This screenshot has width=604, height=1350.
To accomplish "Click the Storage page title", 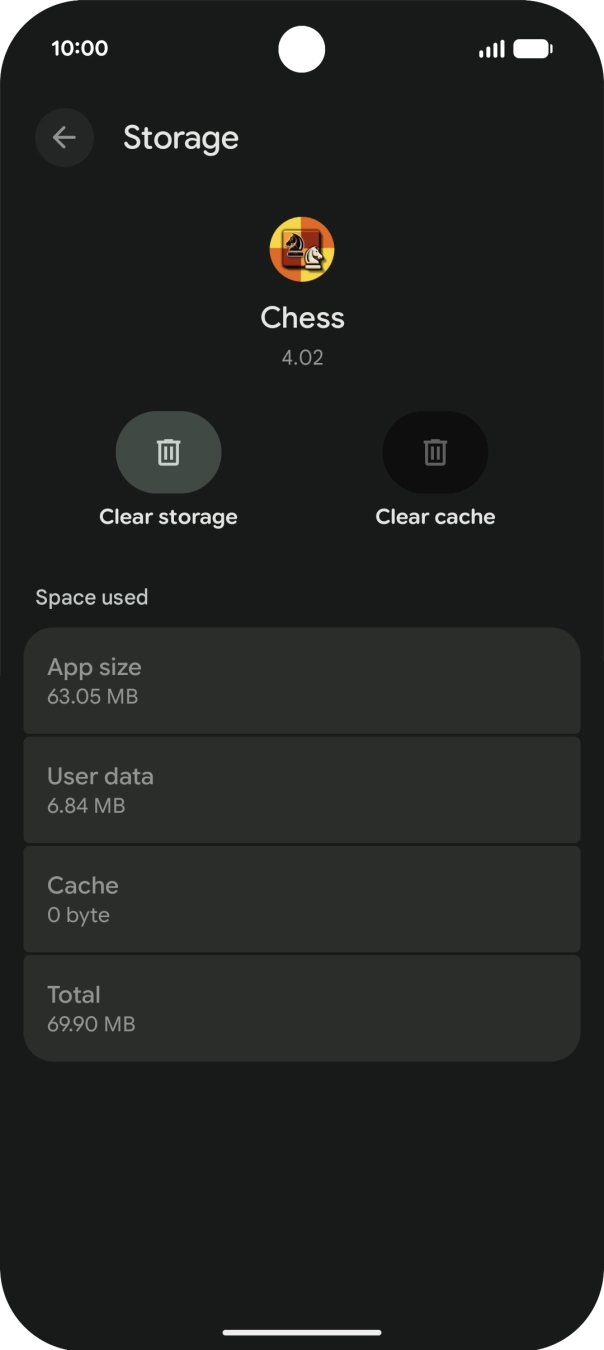I will tap(181, 138).
